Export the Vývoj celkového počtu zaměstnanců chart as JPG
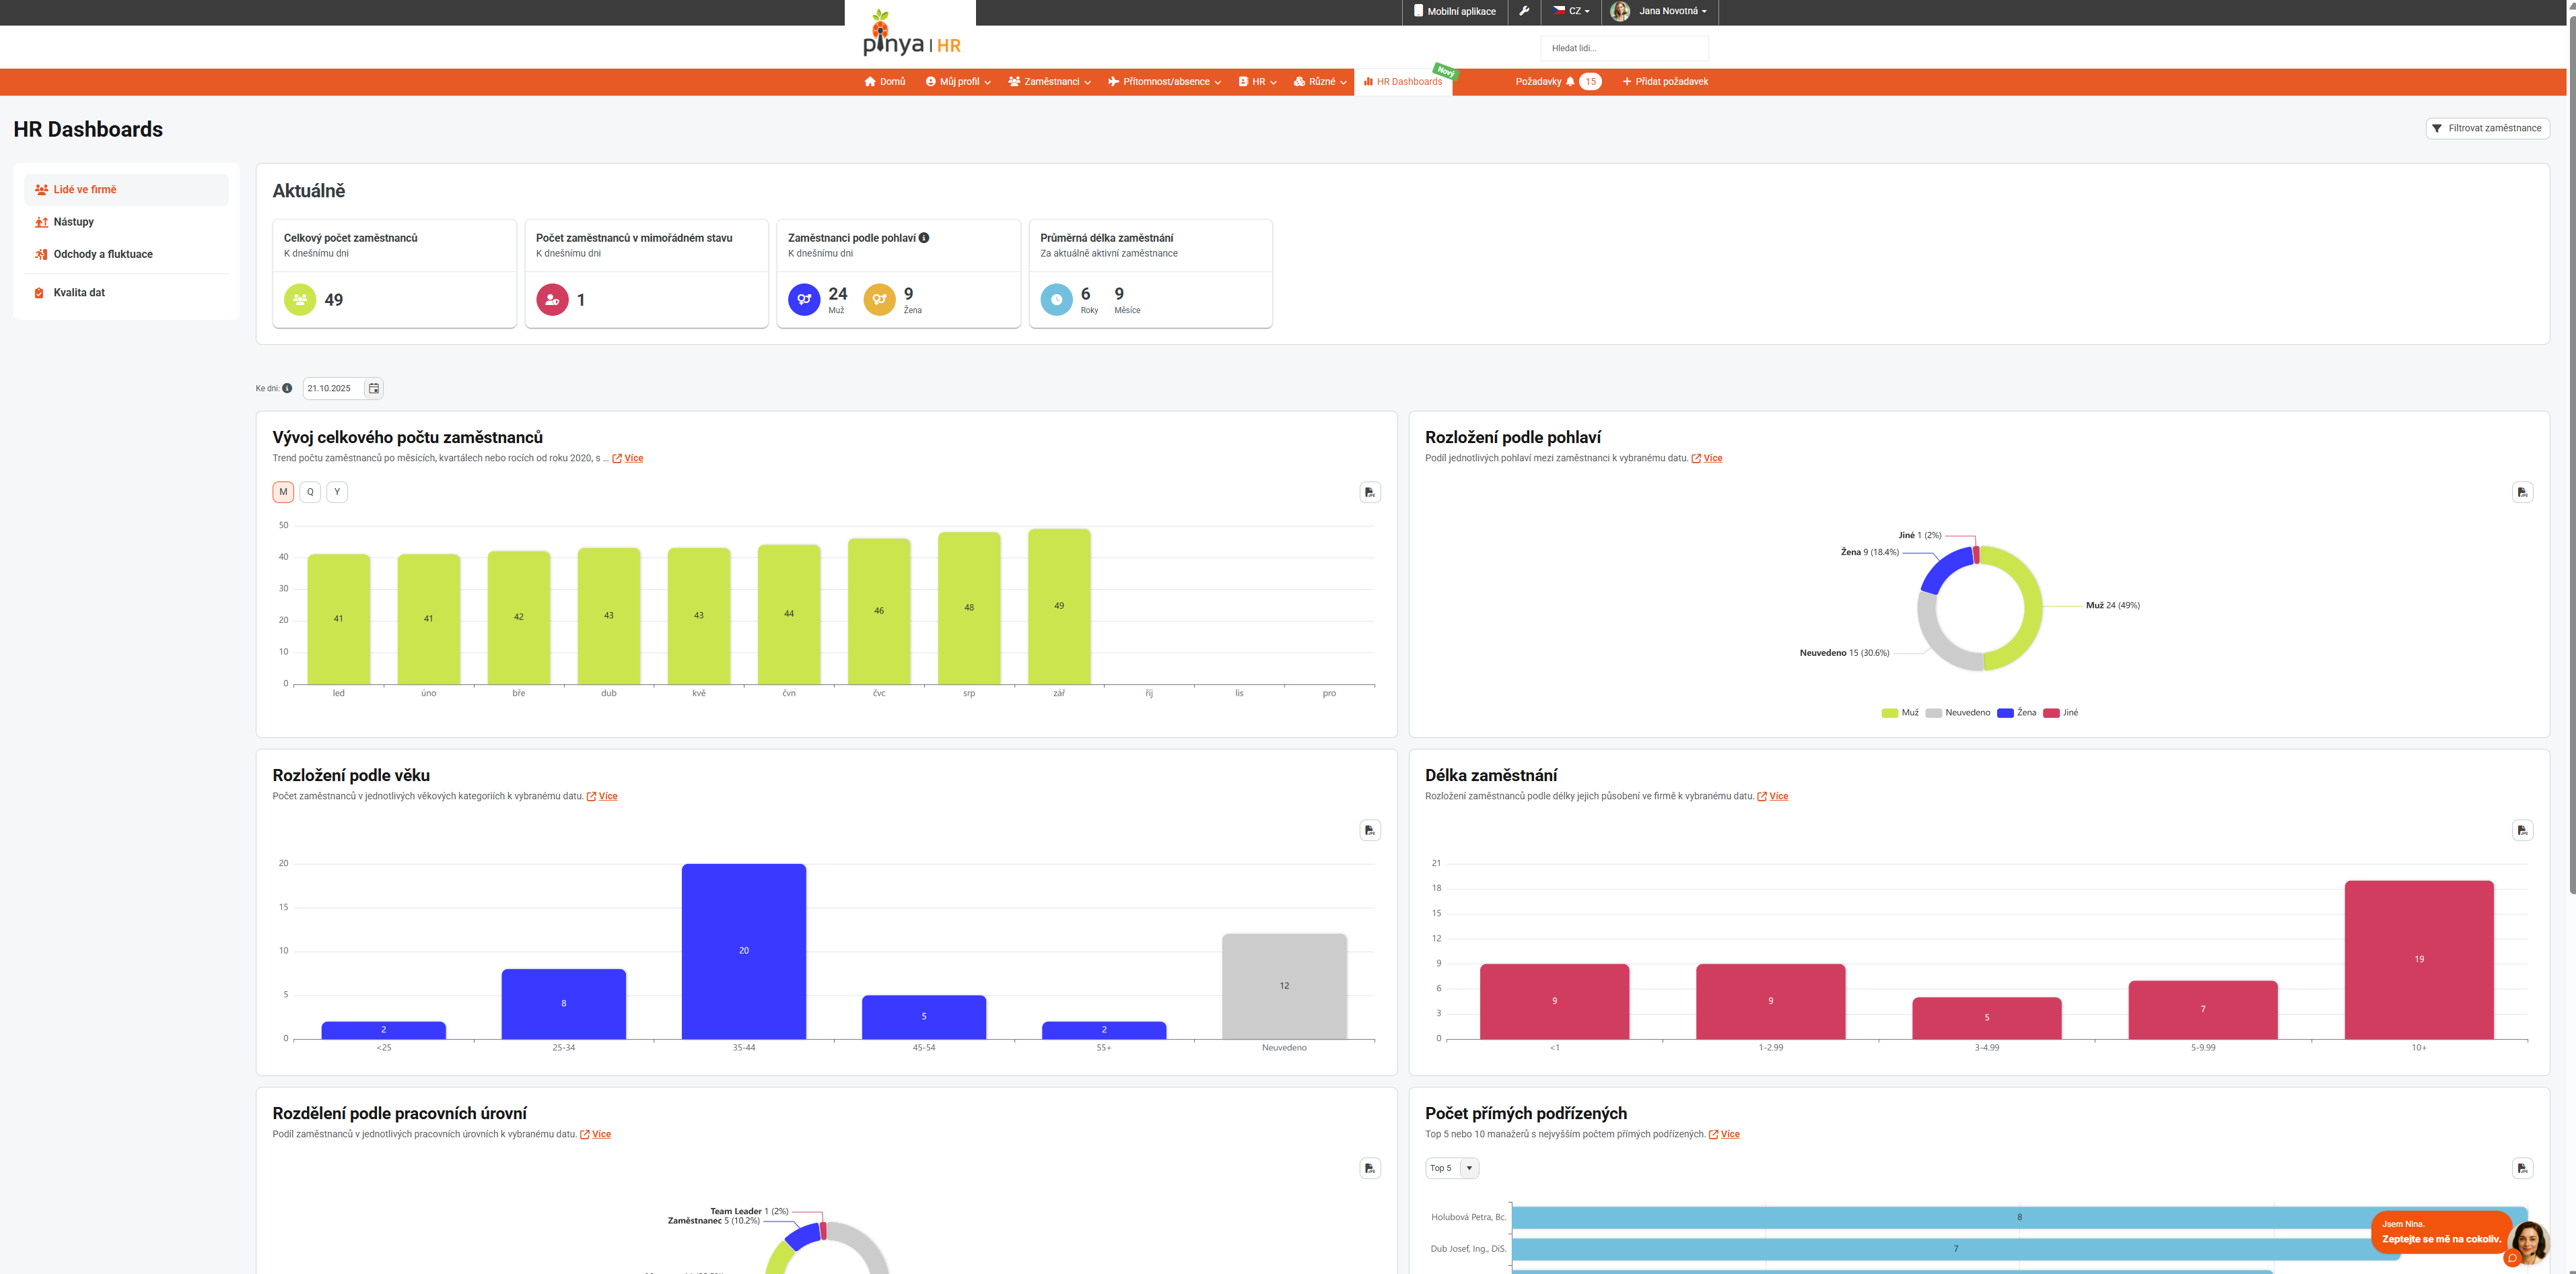Viewport: 2576px width, 1274px height. 1370,492
